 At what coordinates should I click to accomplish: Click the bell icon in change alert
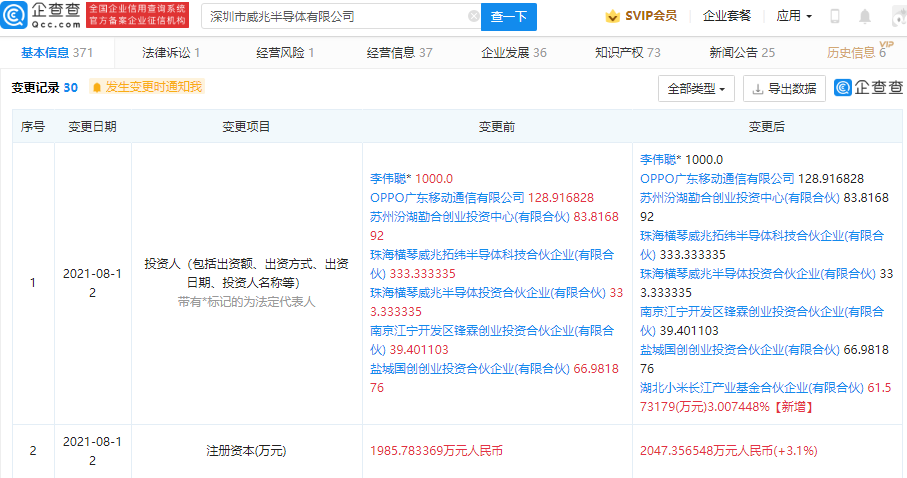point(97,87)
